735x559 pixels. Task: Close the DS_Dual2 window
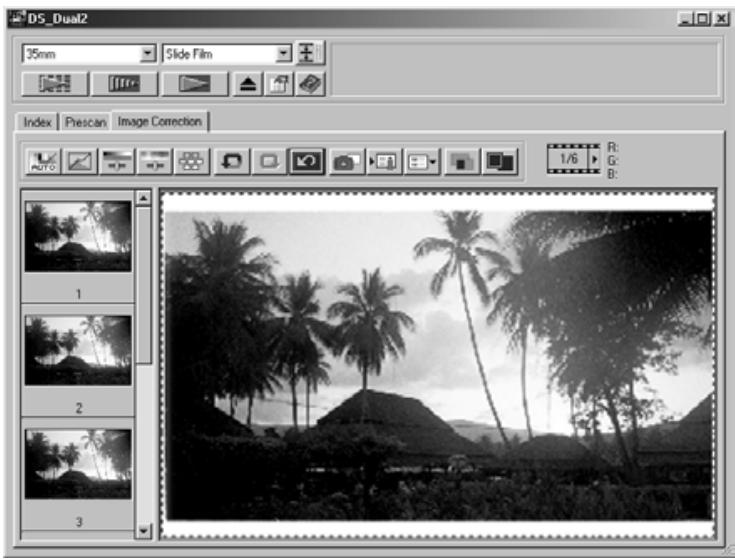pyautogui.click(x=721, y=19)
